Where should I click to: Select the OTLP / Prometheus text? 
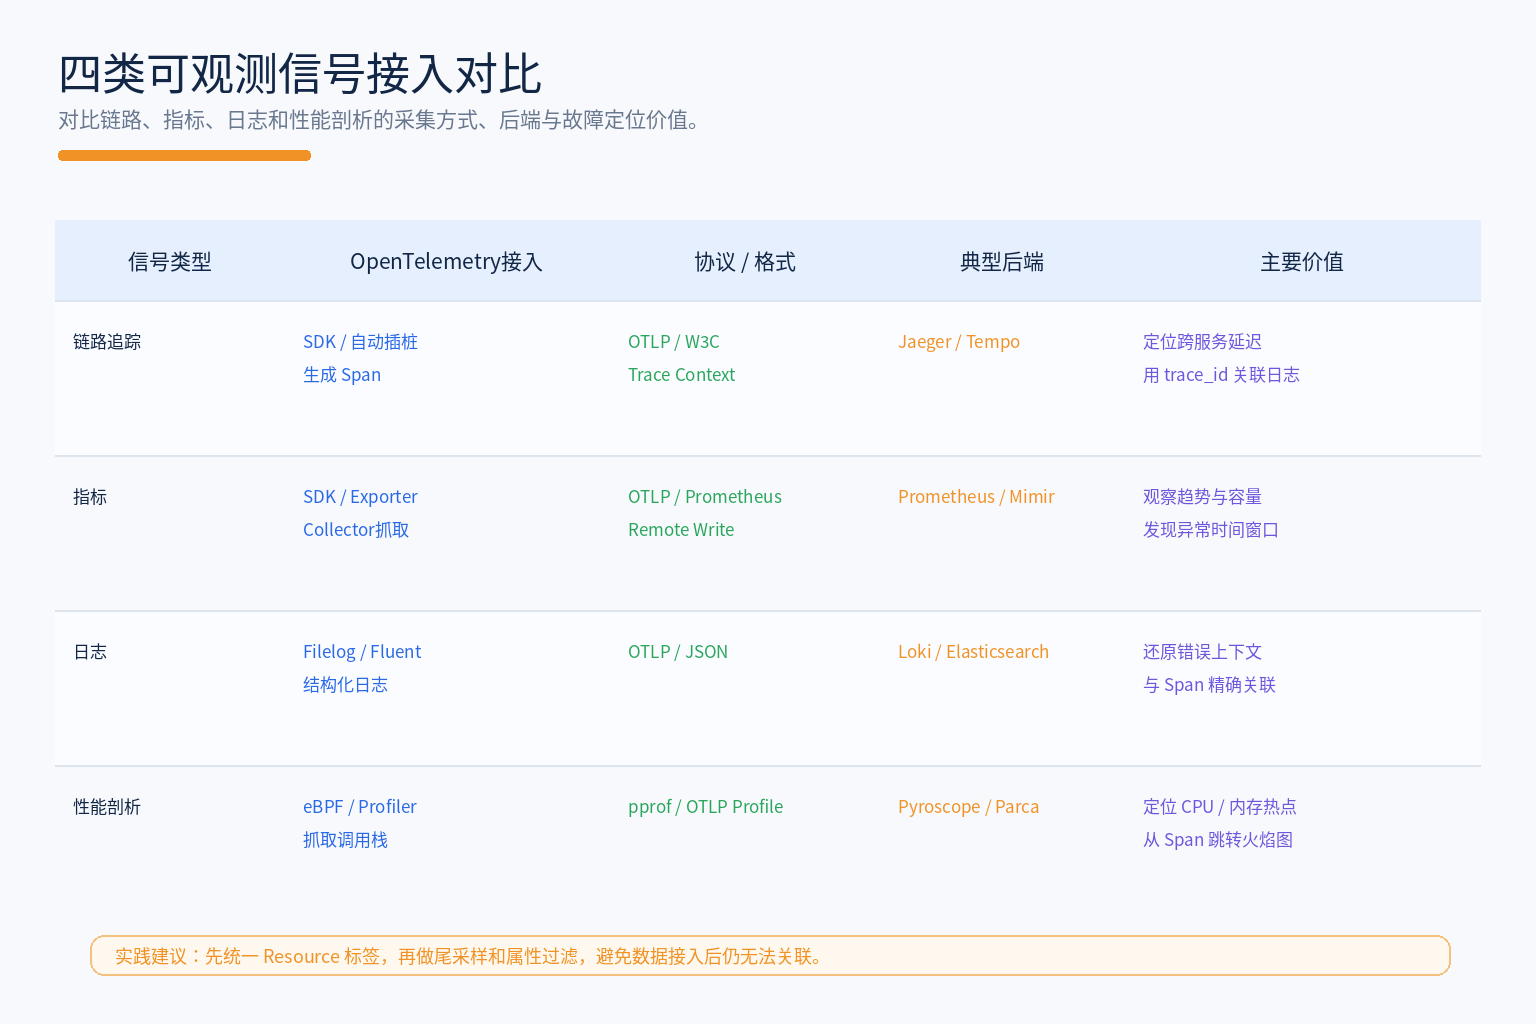pyautogui.click(x=705, y=497)
